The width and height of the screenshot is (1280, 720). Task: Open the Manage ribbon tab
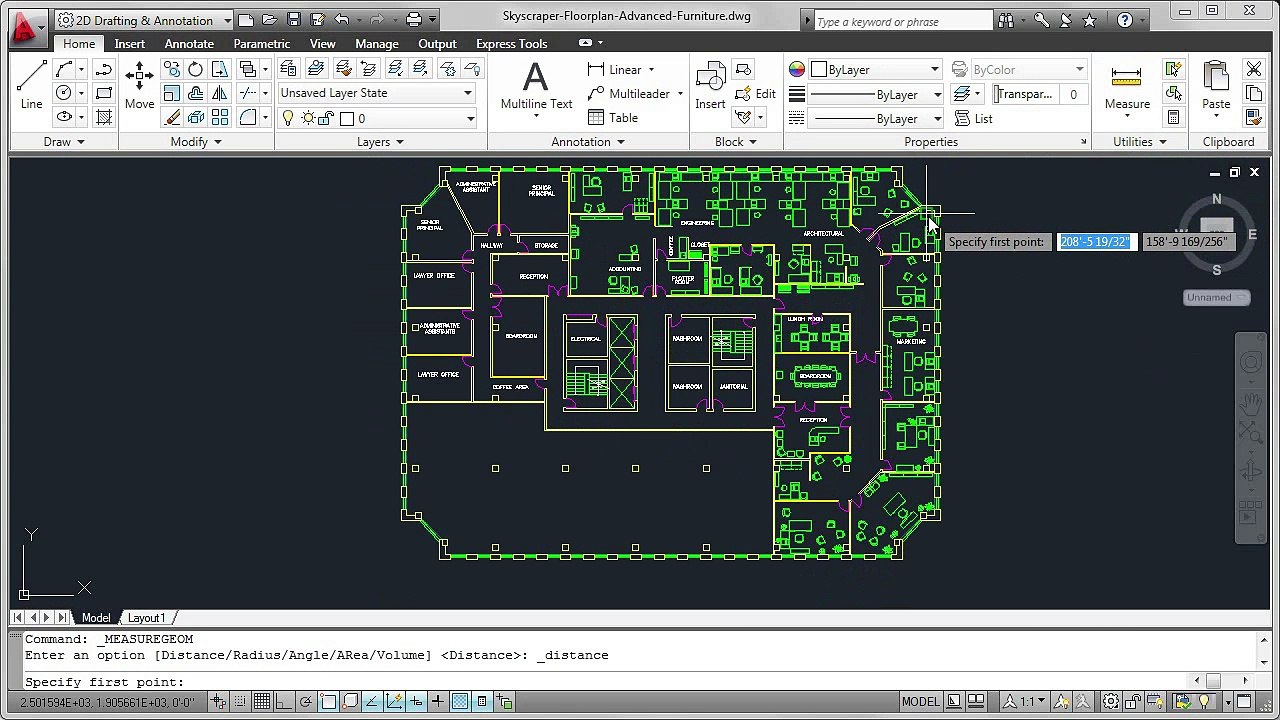point(377,44)
